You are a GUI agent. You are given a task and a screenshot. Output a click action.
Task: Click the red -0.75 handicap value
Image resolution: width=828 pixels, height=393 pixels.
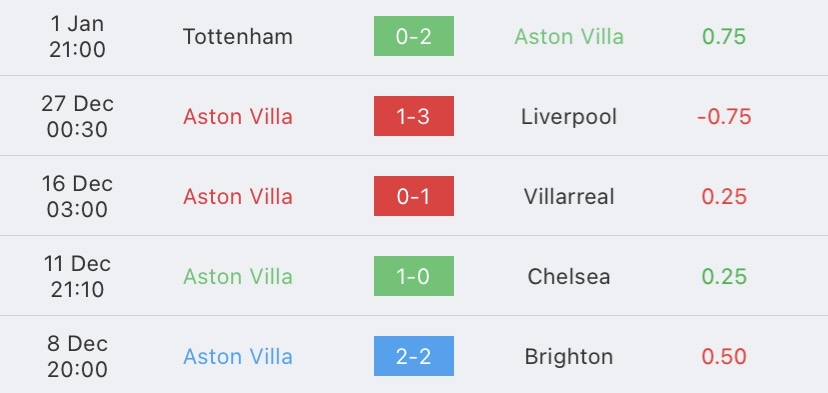coord(723,117)
